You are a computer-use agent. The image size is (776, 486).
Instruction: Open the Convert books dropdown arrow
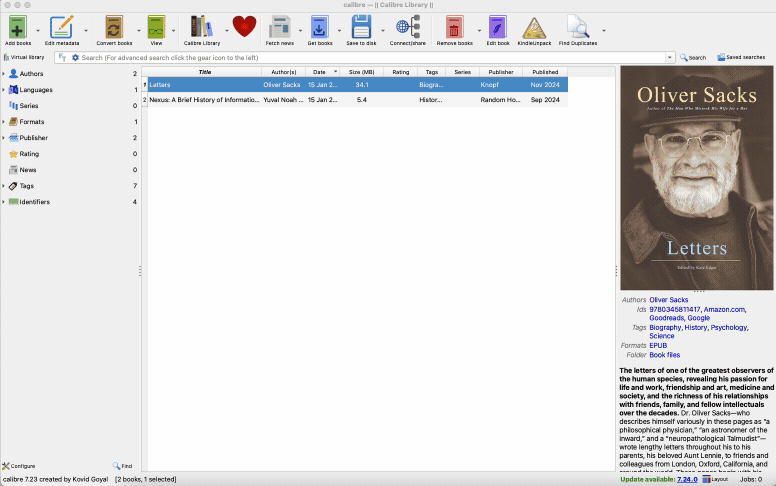pyautogui.click(x=139, y=31)
